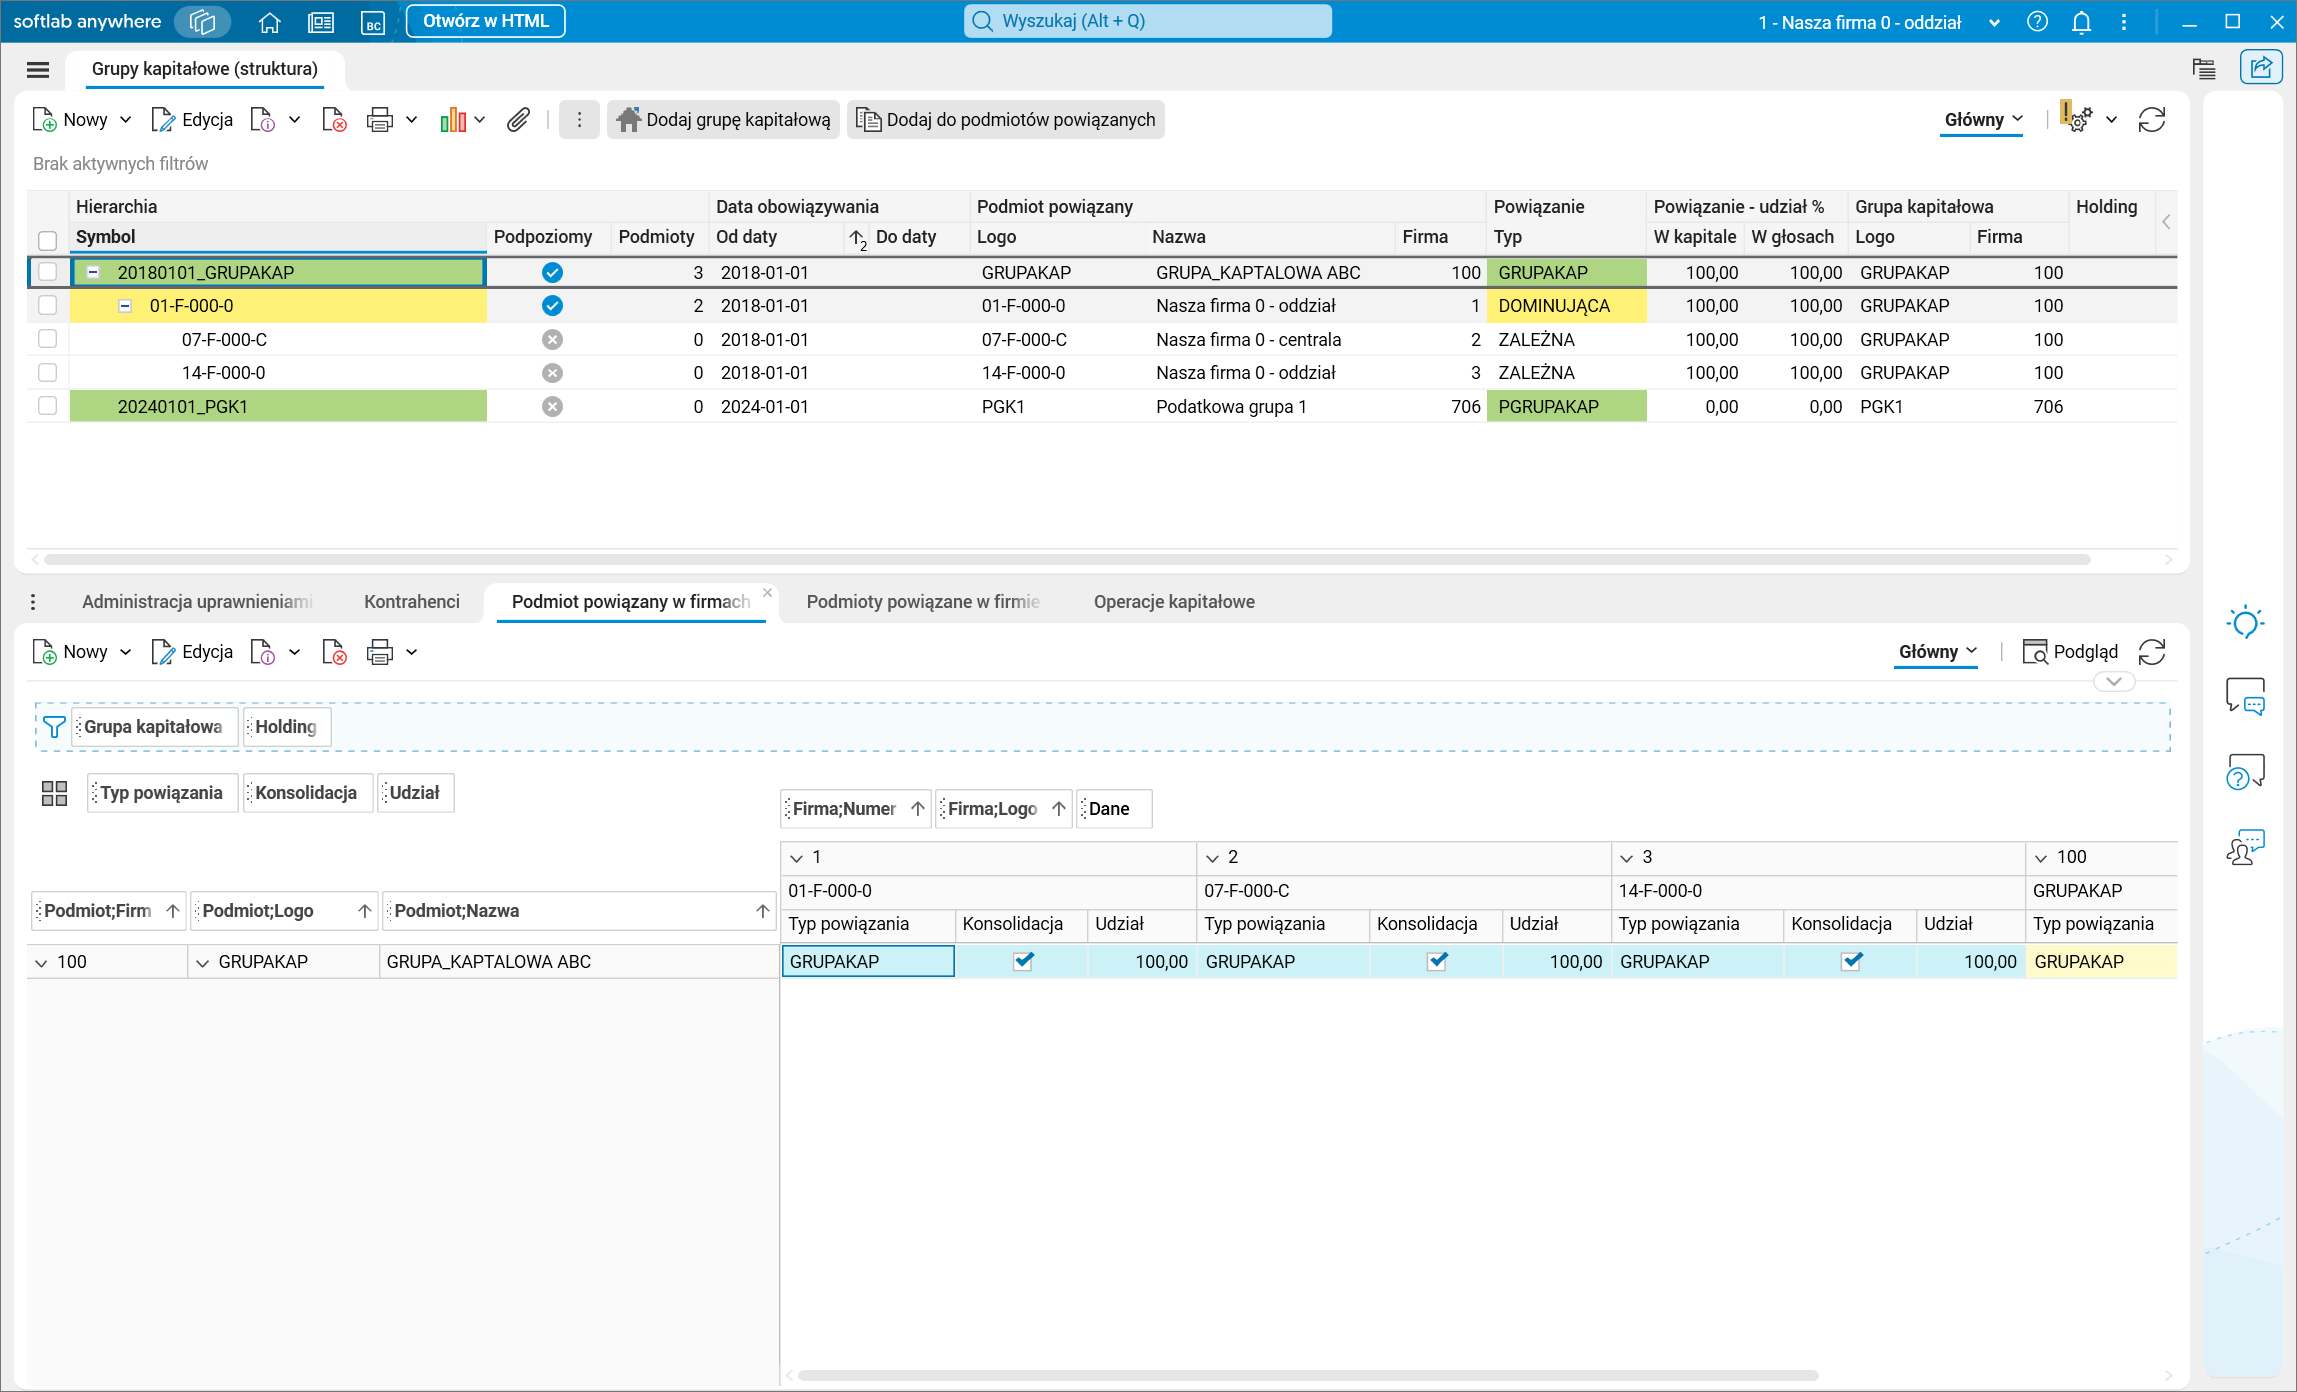2297x1392 pixels.
Task: Click the upper grid horizontal scrollbar
Action: pyautogui.click(x=1065, y=559)
